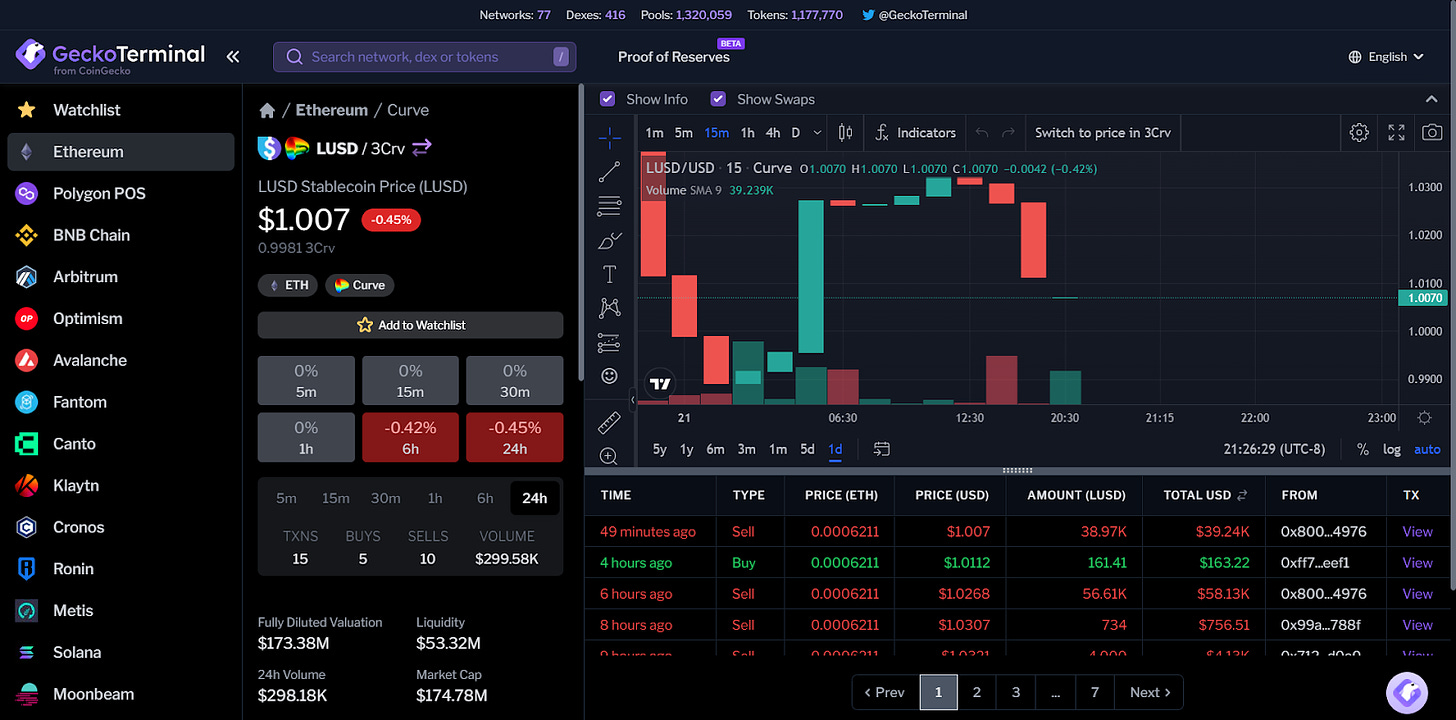This screenshot has height=720, width=1456.
Task: Collapse the chart panel with chevron
Action: [x=1431, y=99]
